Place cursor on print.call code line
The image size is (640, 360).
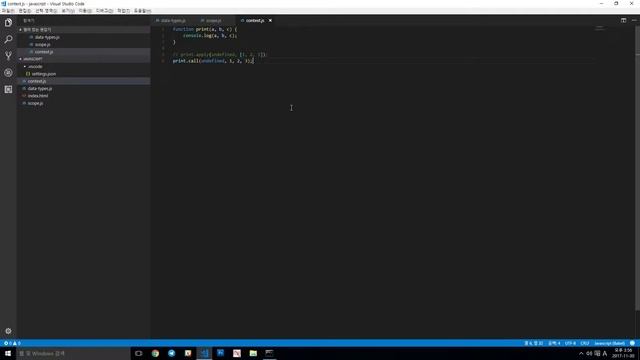[213, 61]
